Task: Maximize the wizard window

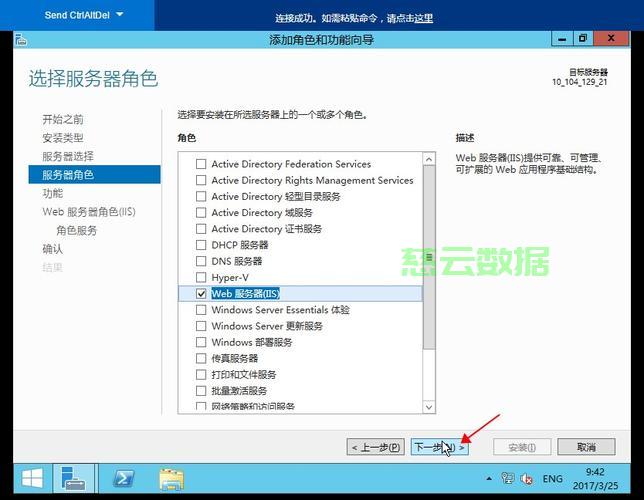Action: 583,39
